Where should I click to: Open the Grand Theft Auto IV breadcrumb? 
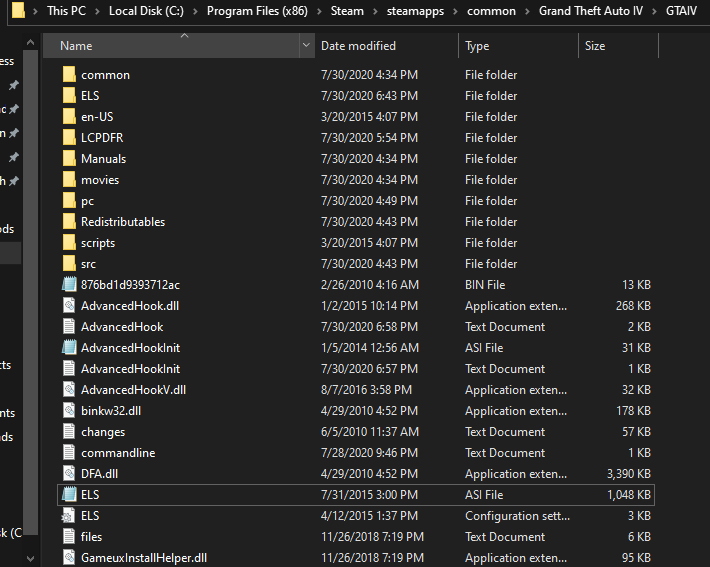(x=590, y=11)
